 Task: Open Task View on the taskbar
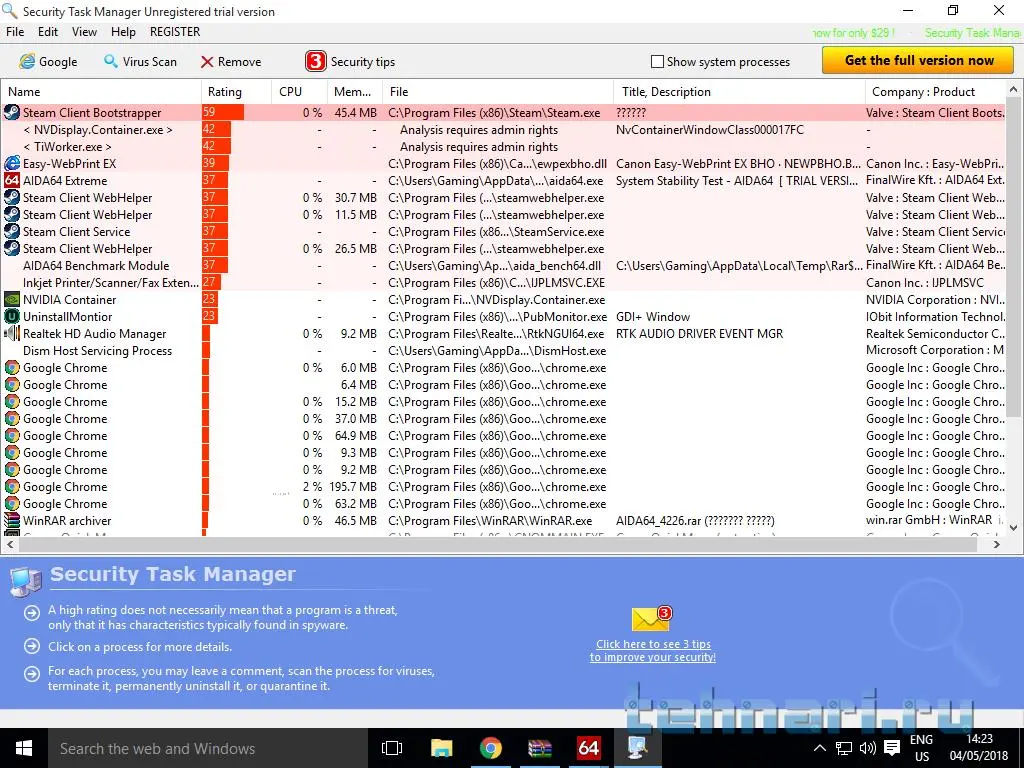coord(392,748)
